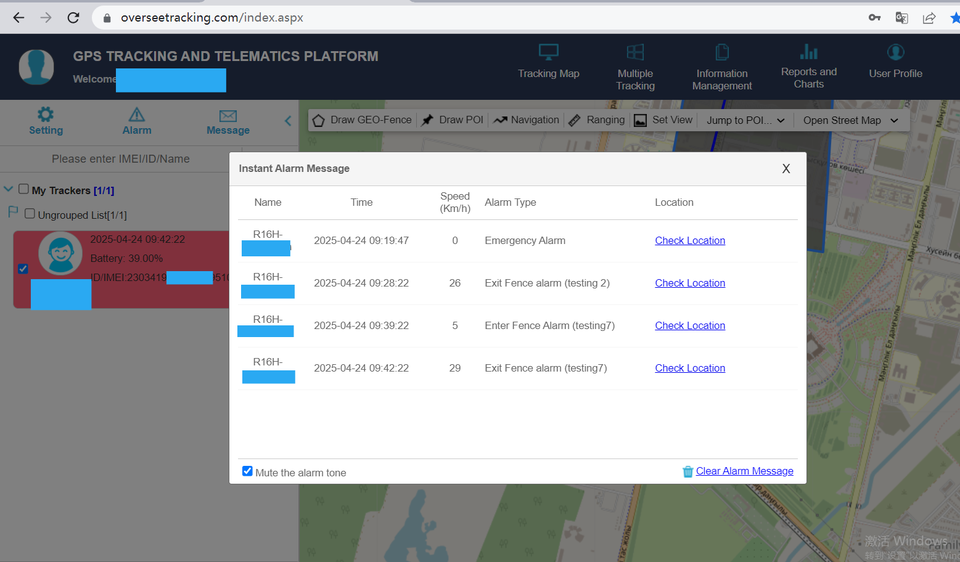Check Location for the Emergency Alarm
Screen dimensions: 960x562
click(690, 241)
